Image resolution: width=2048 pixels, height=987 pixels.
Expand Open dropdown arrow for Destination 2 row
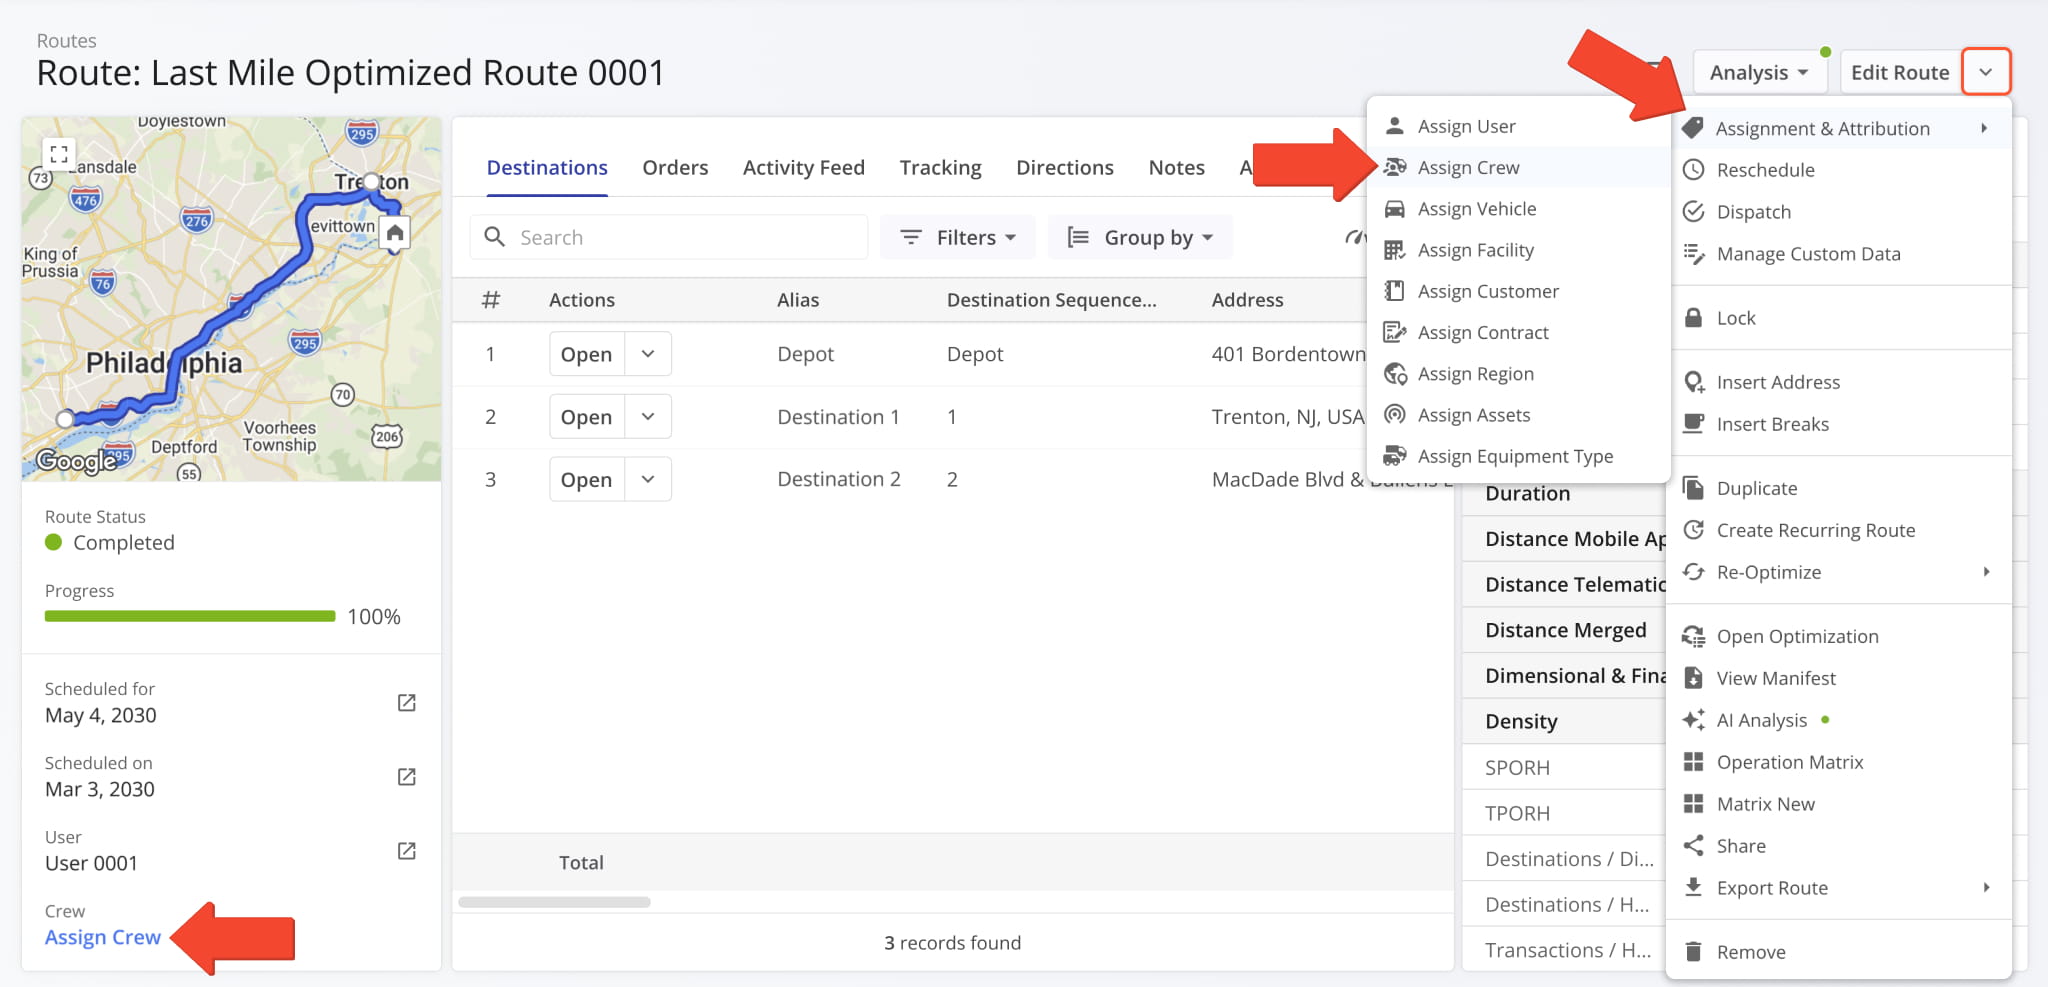click(x=648, y=480)
